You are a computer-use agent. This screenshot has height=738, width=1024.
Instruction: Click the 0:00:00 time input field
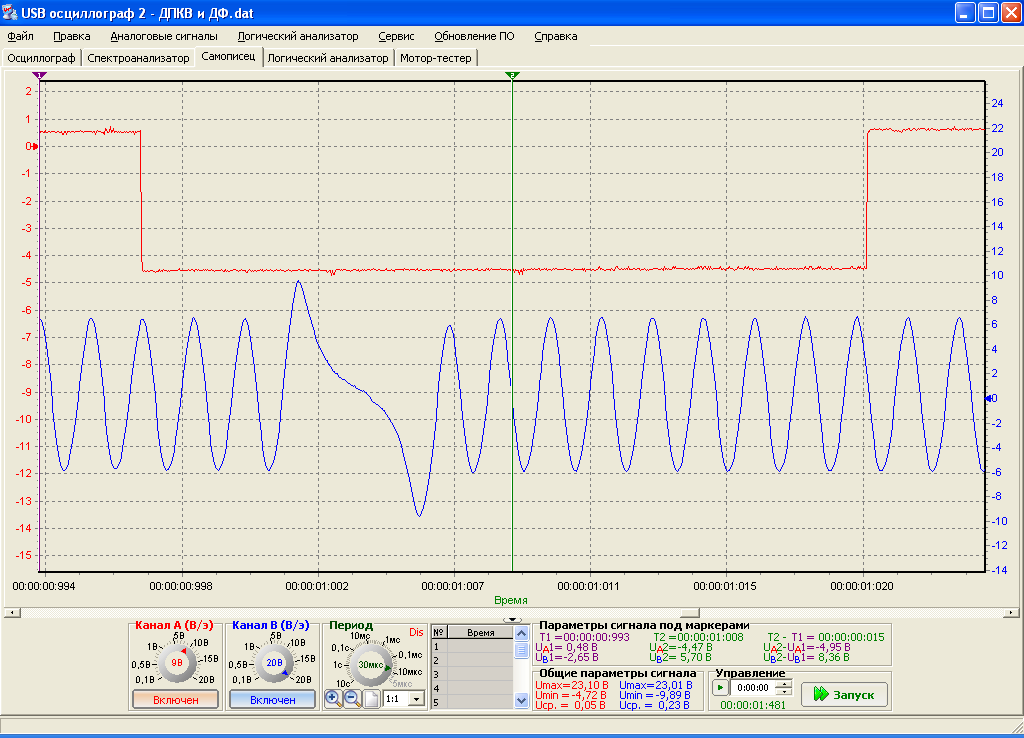pyautogui.click(x=754, y=688)
